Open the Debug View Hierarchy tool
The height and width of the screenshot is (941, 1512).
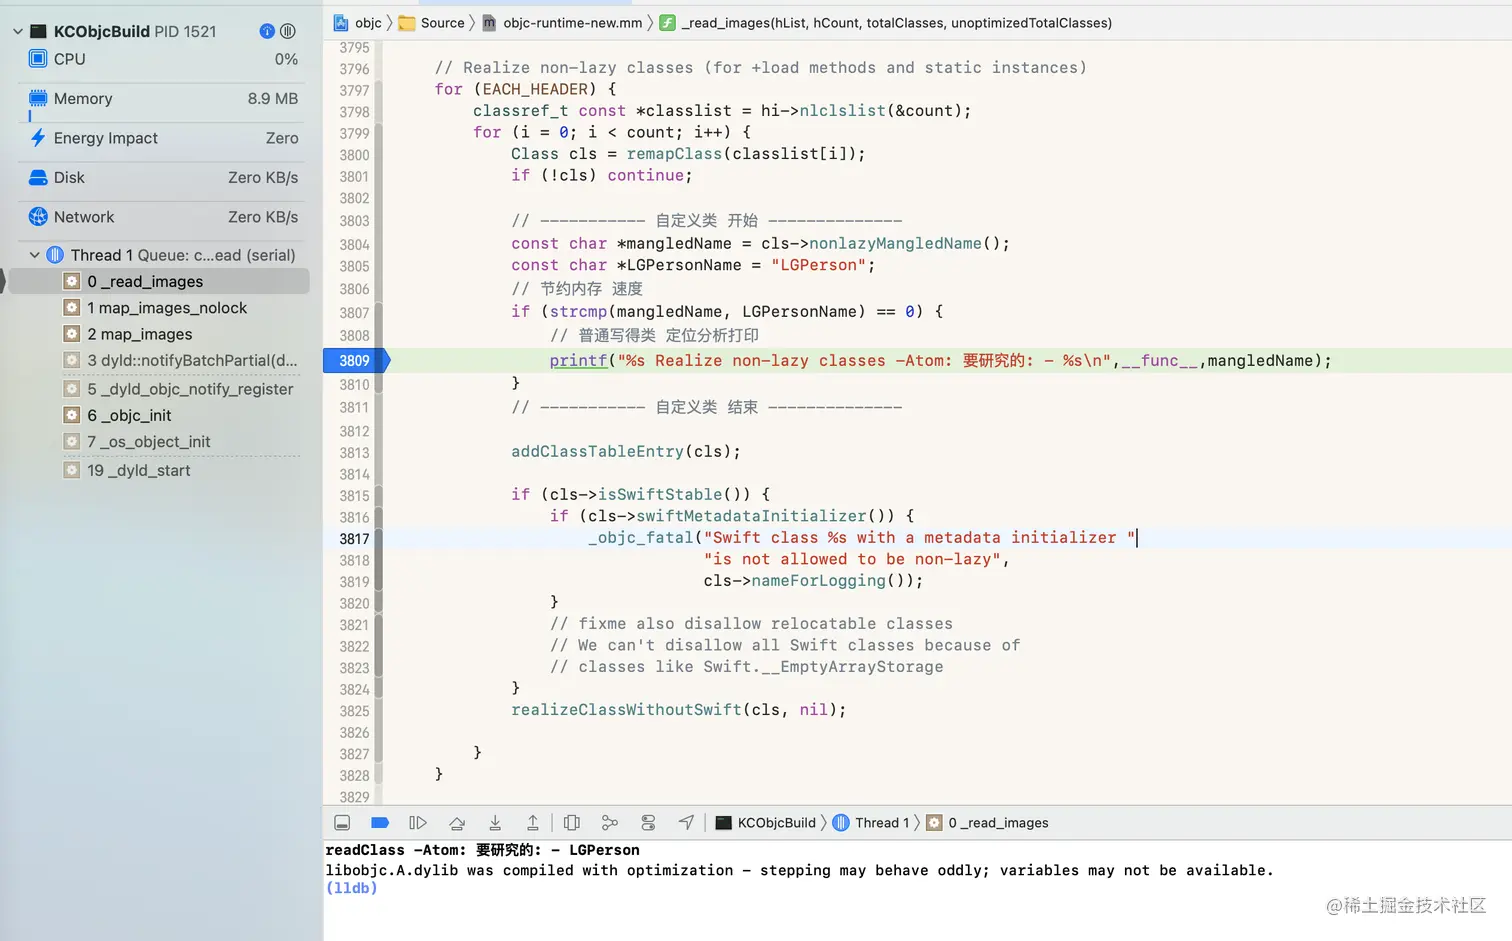[x=571, y=823]
